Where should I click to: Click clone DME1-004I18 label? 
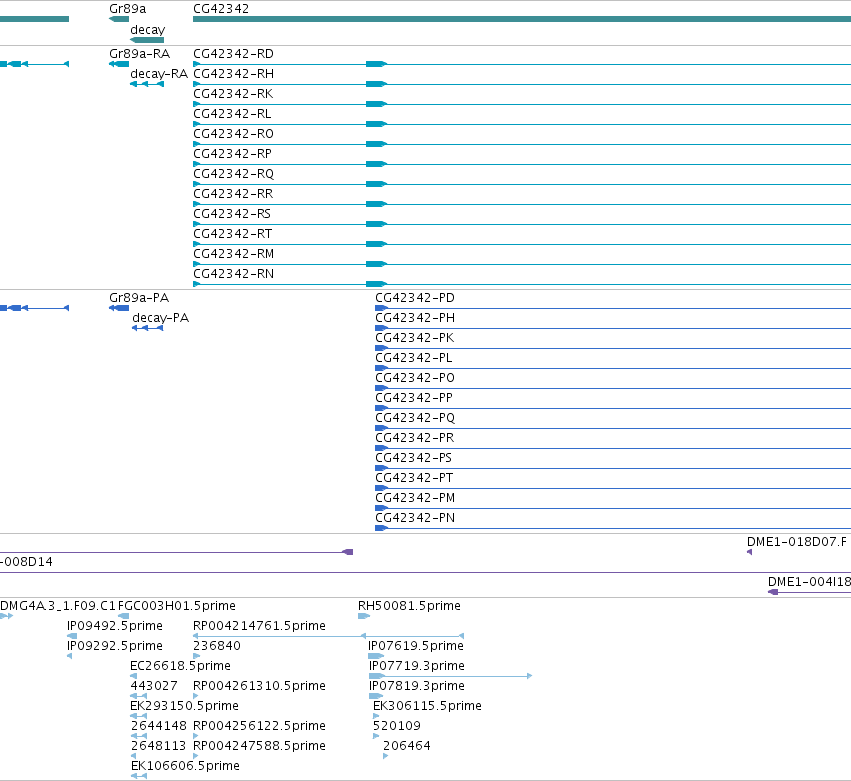point(809,582)
